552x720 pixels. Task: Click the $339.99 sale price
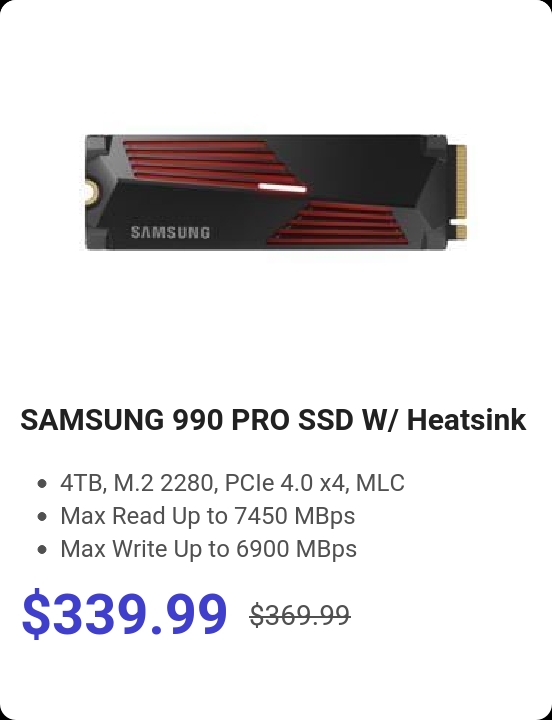click(x=124, y=614)
